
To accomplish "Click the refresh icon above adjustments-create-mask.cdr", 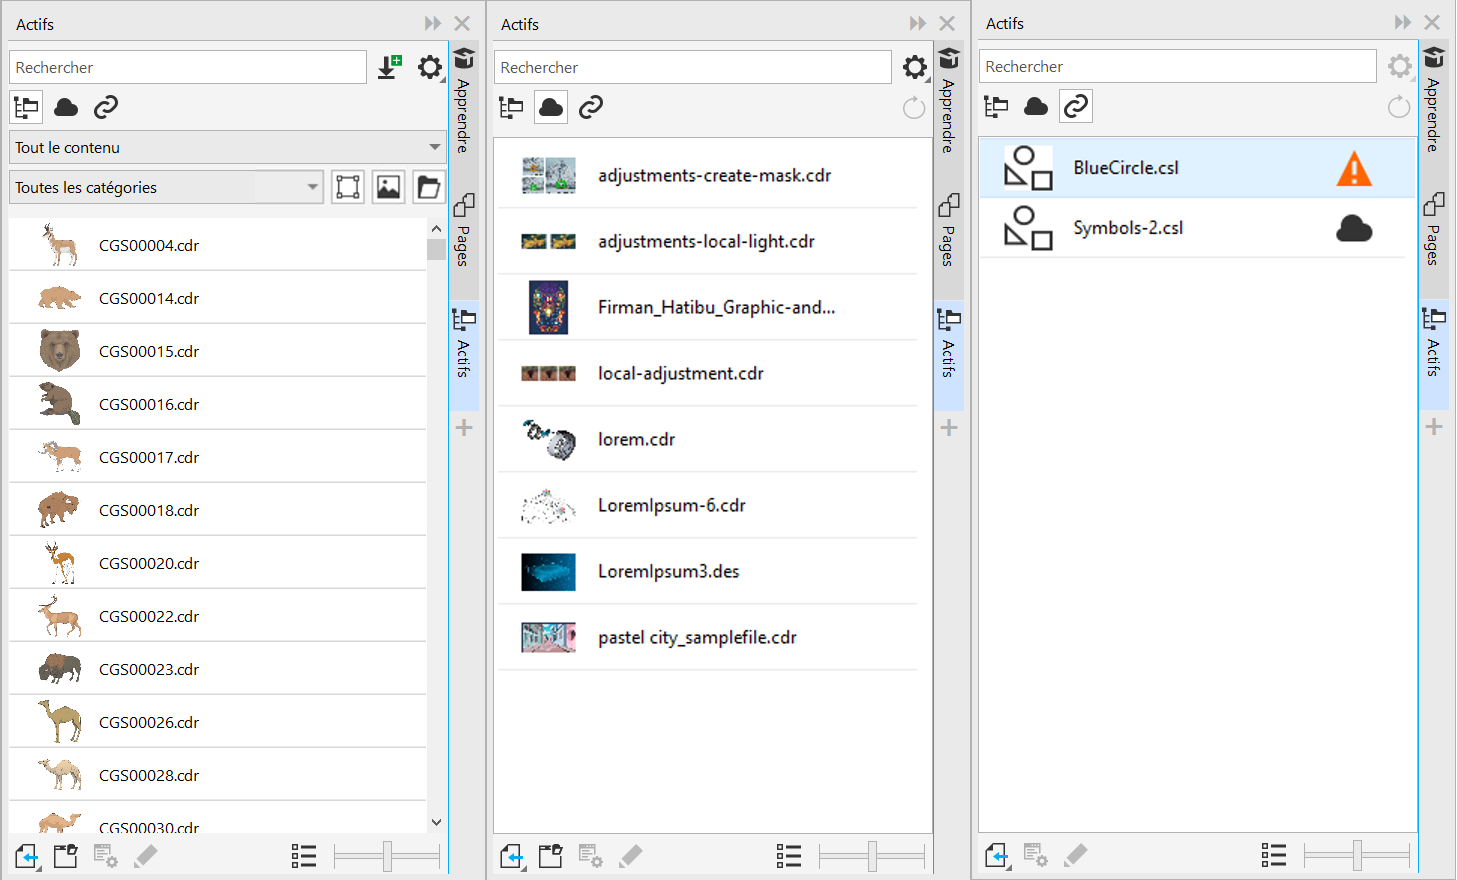I will (x=914, y=108).
